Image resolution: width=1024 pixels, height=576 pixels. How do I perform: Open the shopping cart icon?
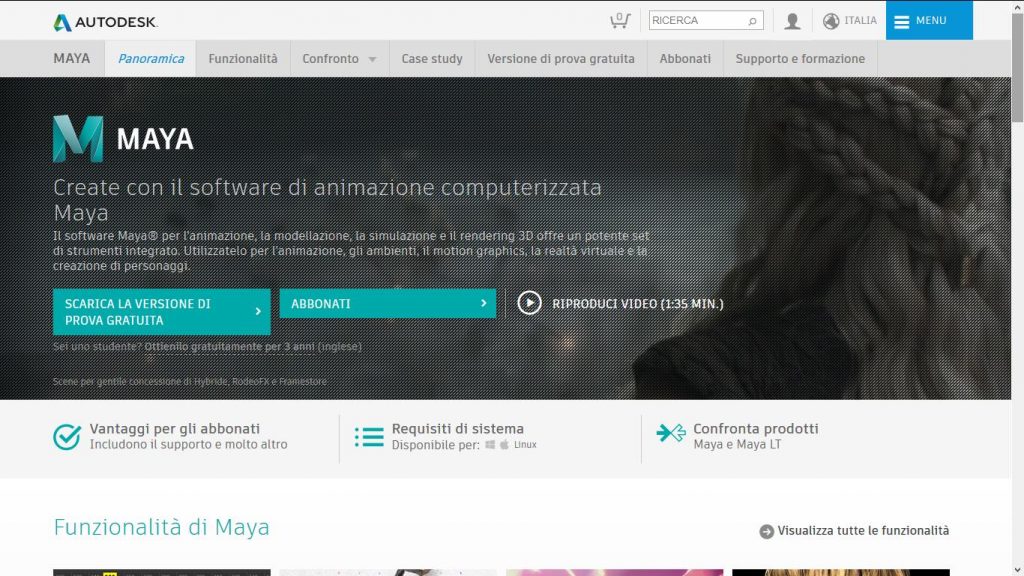[x=620, y=20]
